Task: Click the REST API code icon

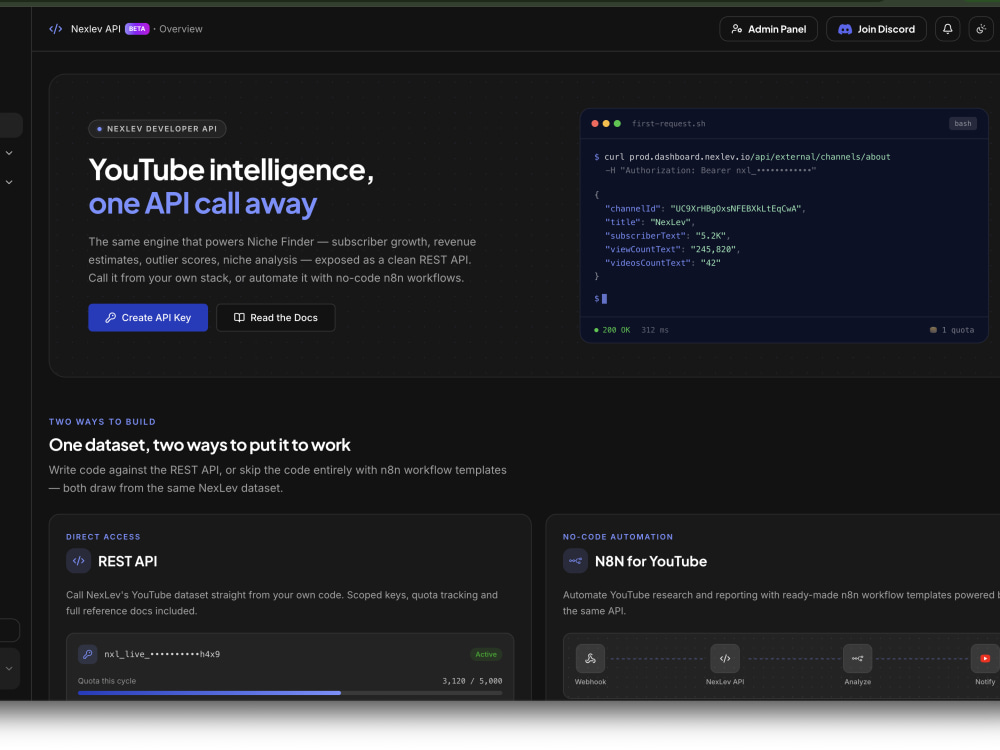Action: tap(78, 561)
